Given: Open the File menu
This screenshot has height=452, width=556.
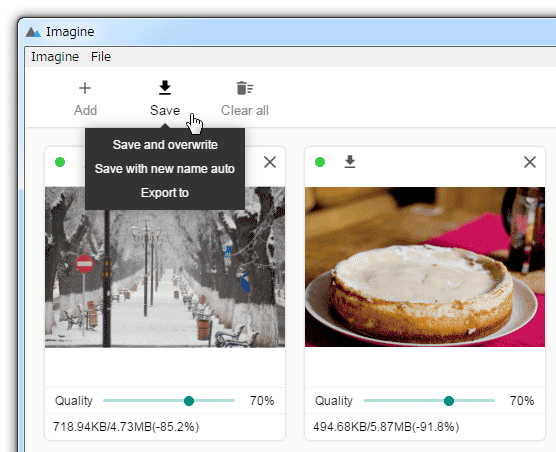Looking at the screenshot, I should coord(101,57).
